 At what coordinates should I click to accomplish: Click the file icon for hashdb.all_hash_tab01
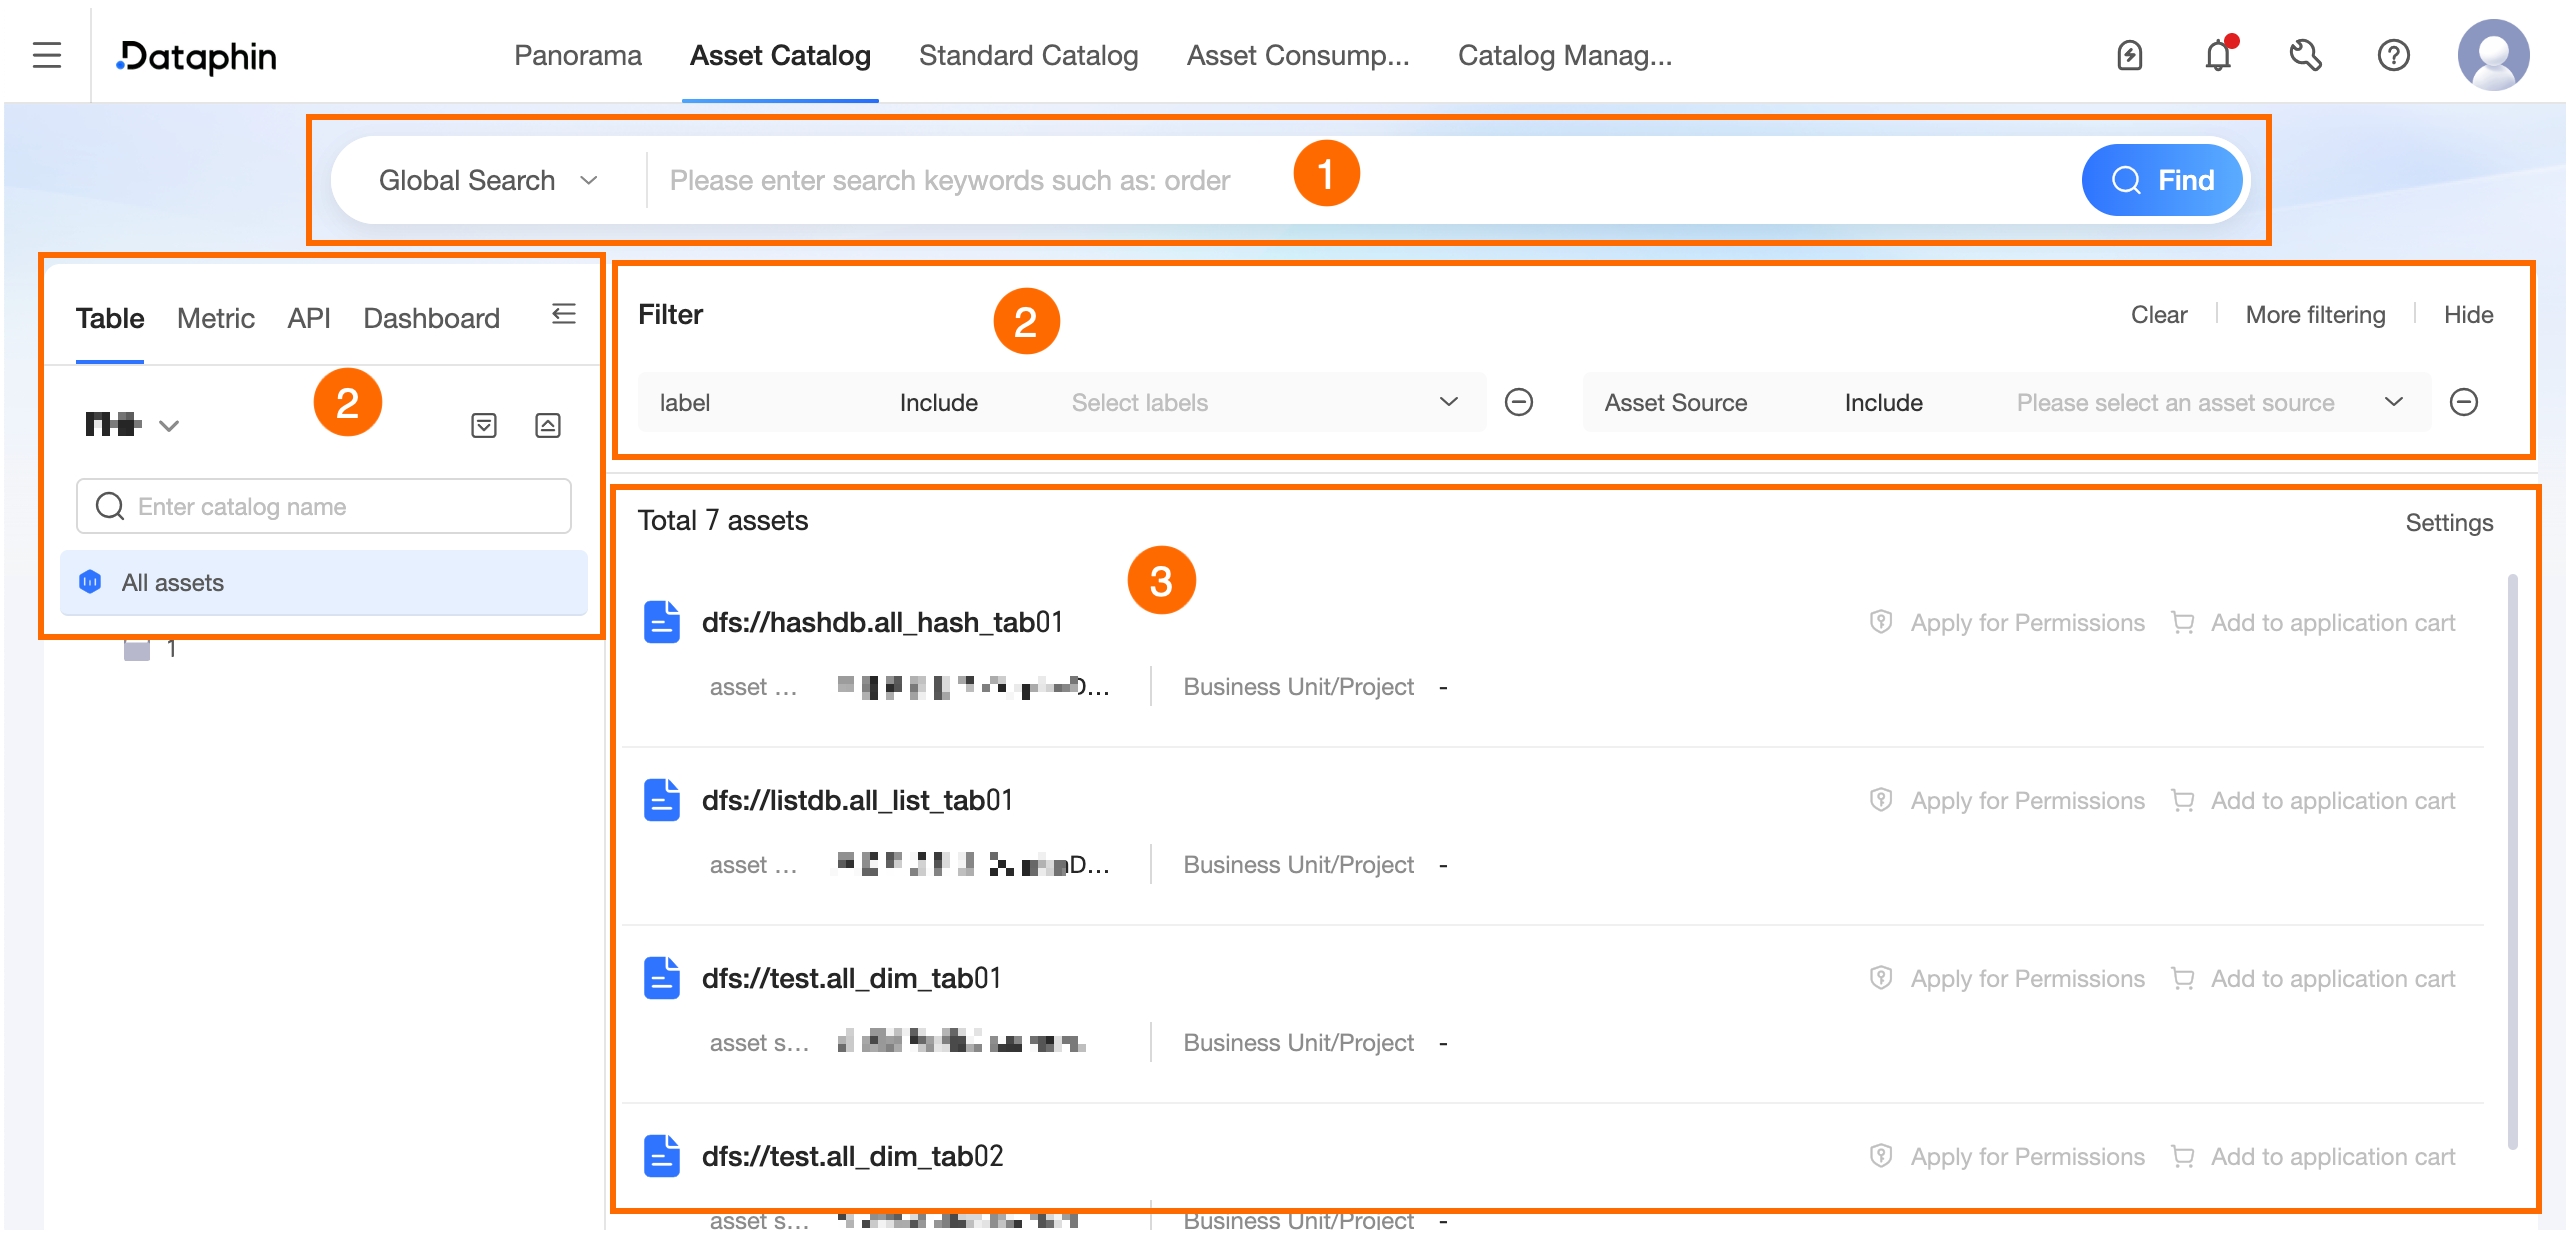[662, 622]
